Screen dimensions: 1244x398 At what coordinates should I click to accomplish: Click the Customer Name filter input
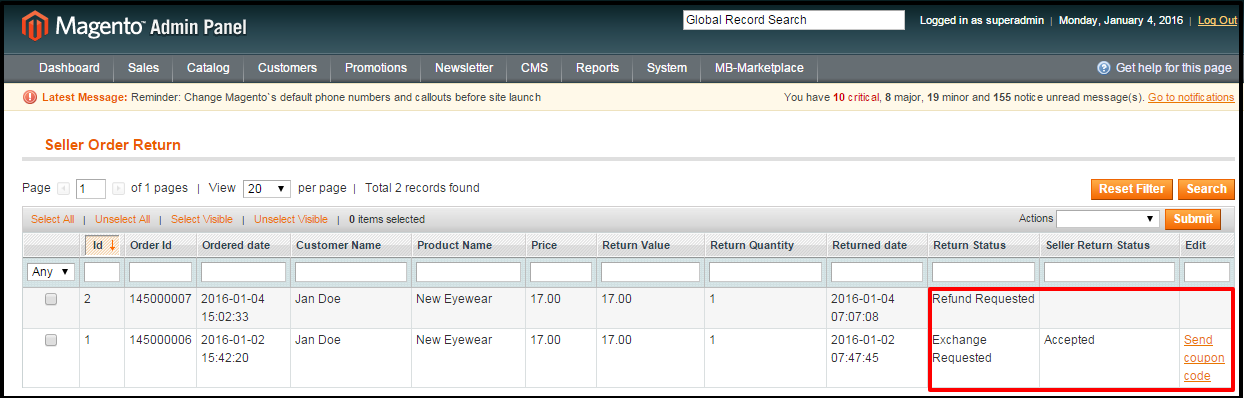tap(350, 272)
